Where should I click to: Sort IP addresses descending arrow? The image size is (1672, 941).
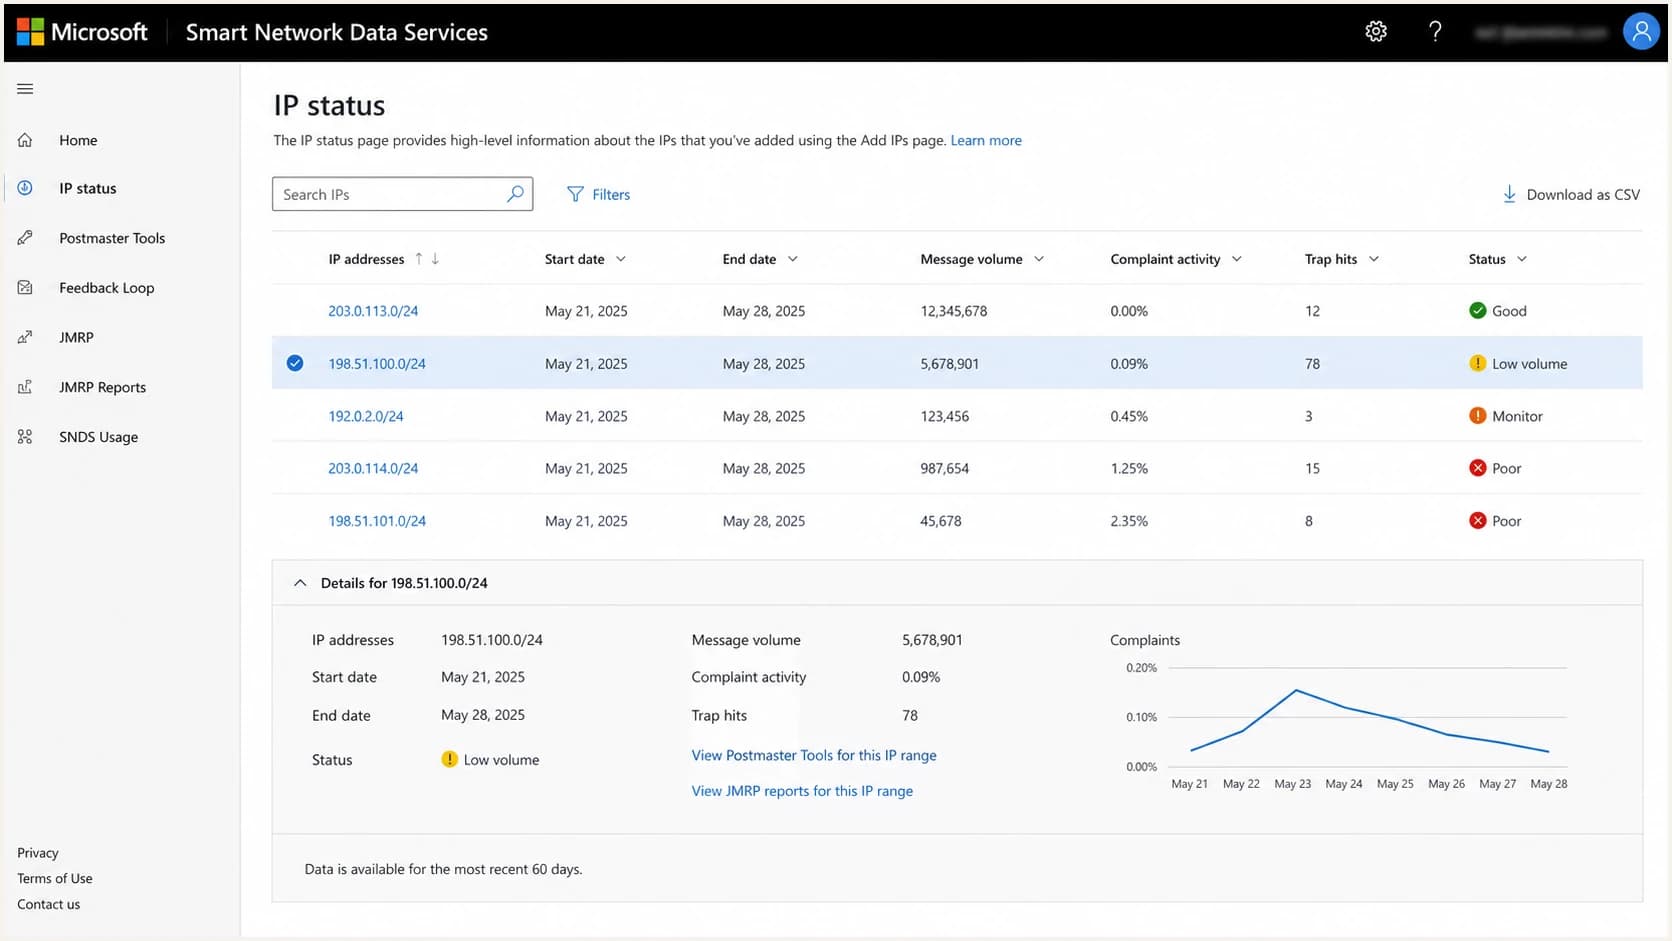point(435,259)
